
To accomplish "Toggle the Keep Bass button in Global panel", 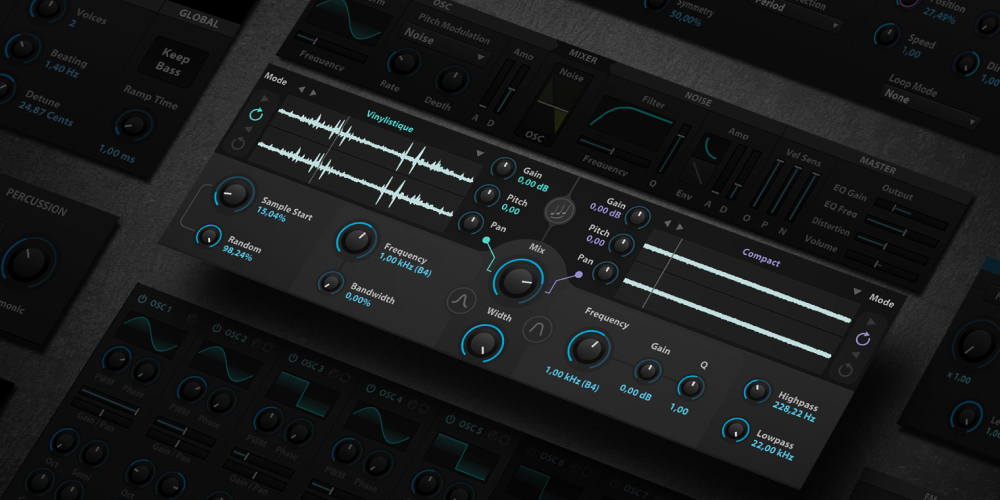I will click(x=172, y=64).
